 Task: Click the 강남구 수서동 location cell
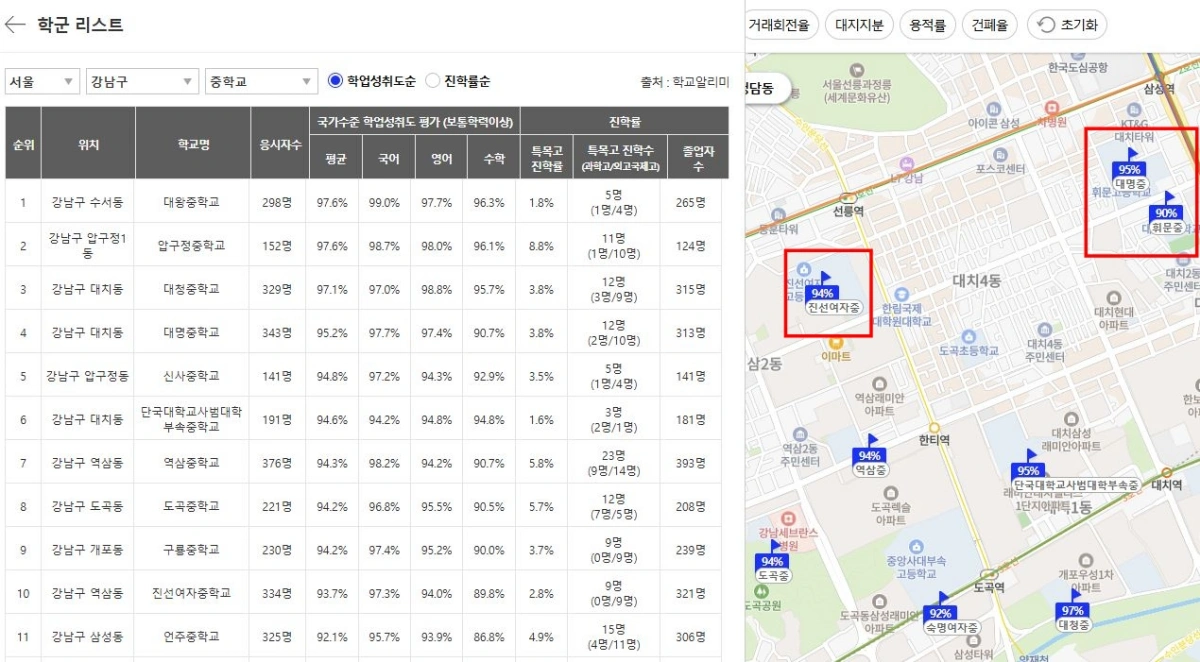(x=88, y=202)
